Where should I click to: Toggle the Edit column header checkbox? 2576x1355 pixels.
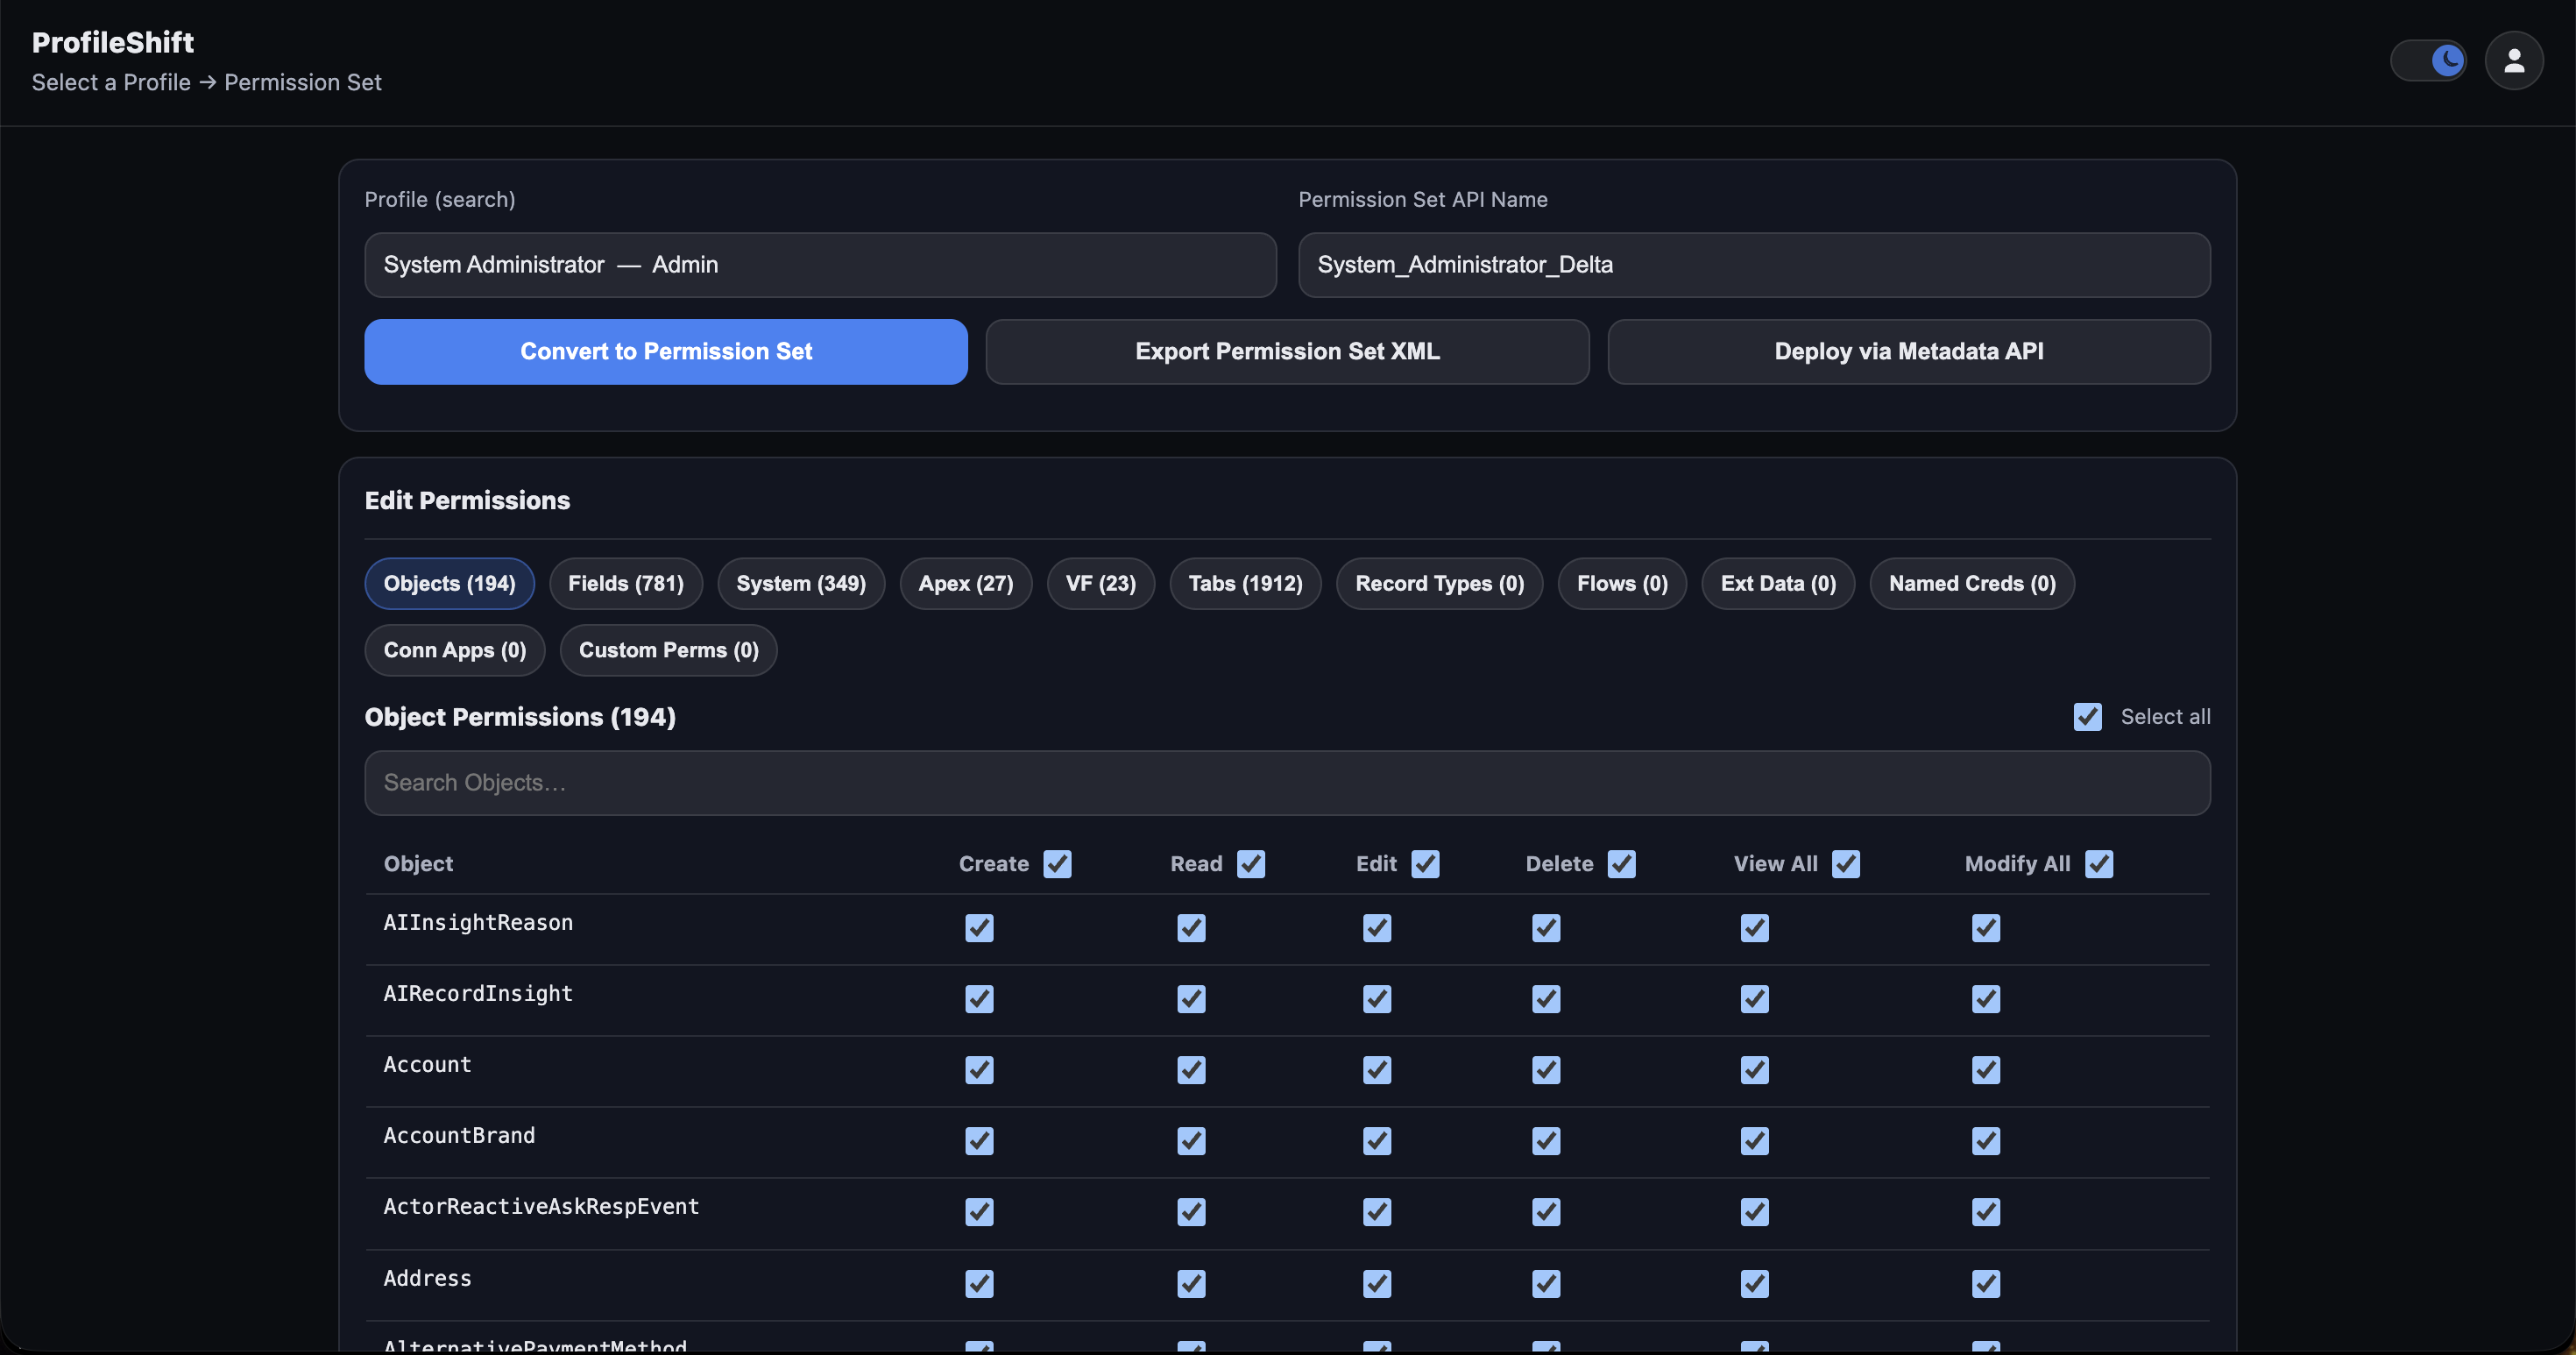1425,864
